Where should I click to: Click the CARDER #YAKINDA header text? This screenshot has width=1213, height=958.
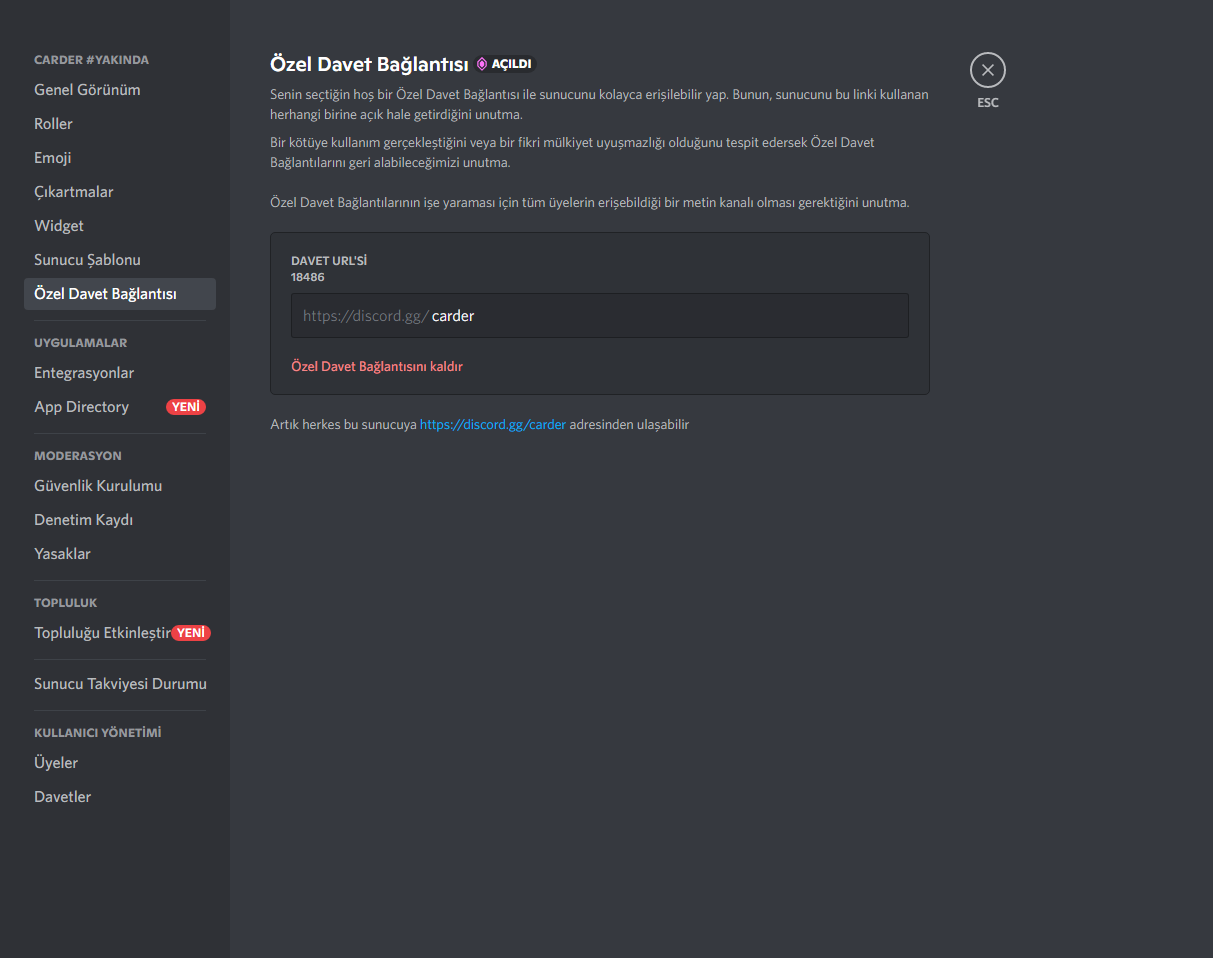point(91,60)
